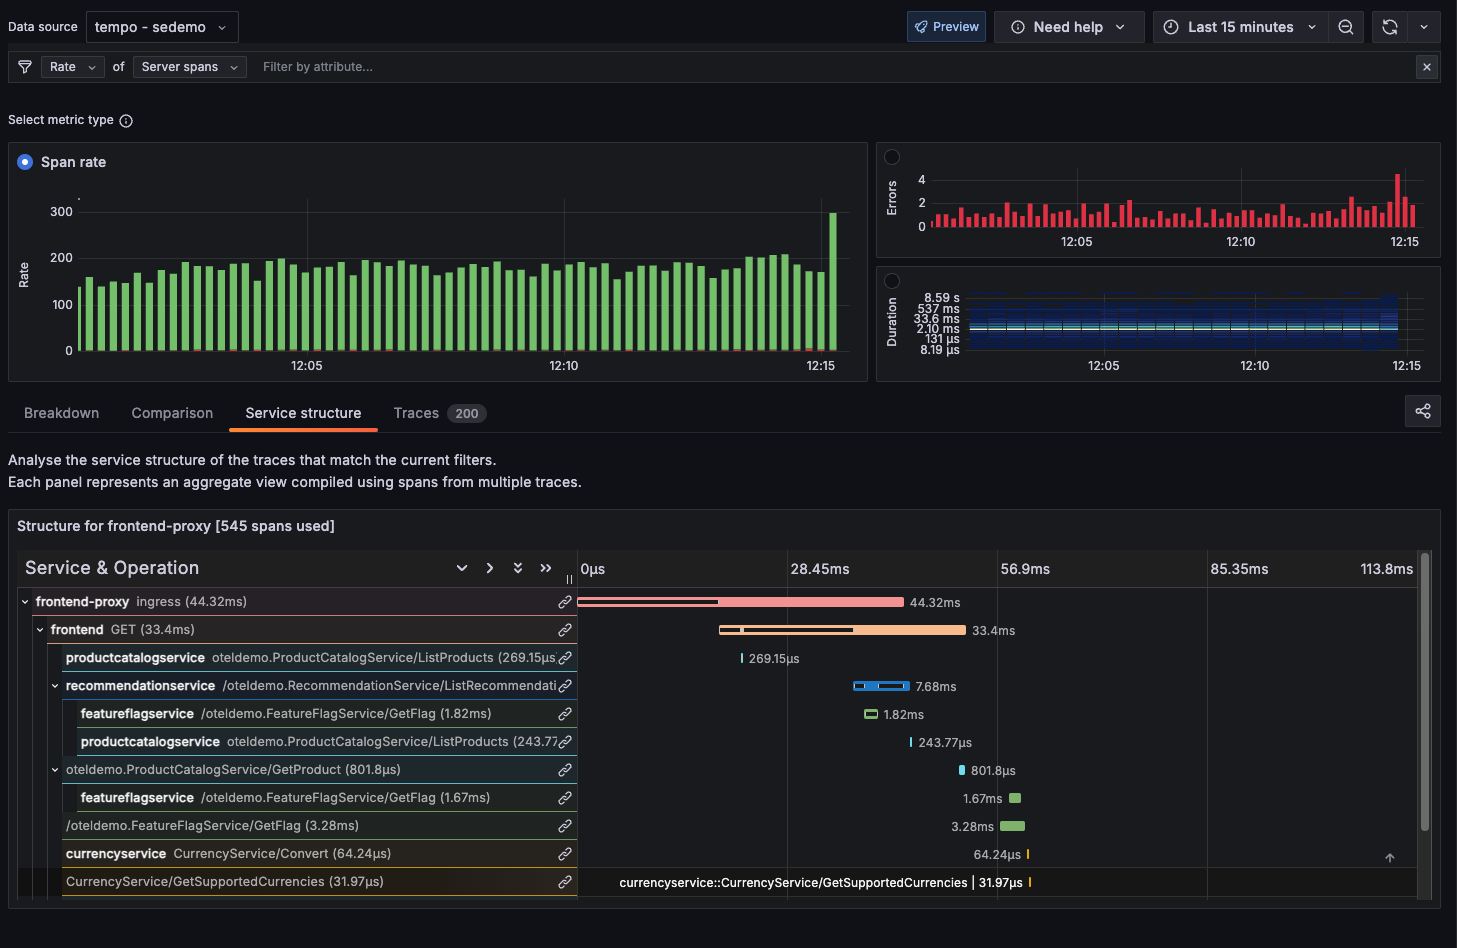
Task: Select the Errors panel radio button
Action: pyautogui.click(x=892, y=156)
